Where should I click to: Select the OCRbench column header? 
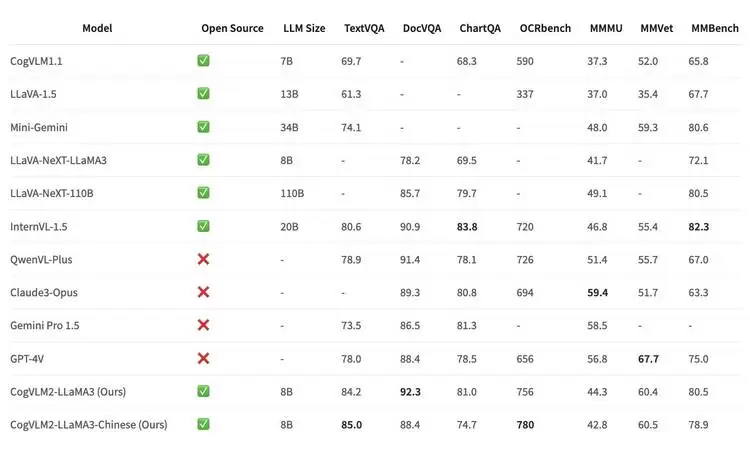pyautogui.click(x=543, y=28)
